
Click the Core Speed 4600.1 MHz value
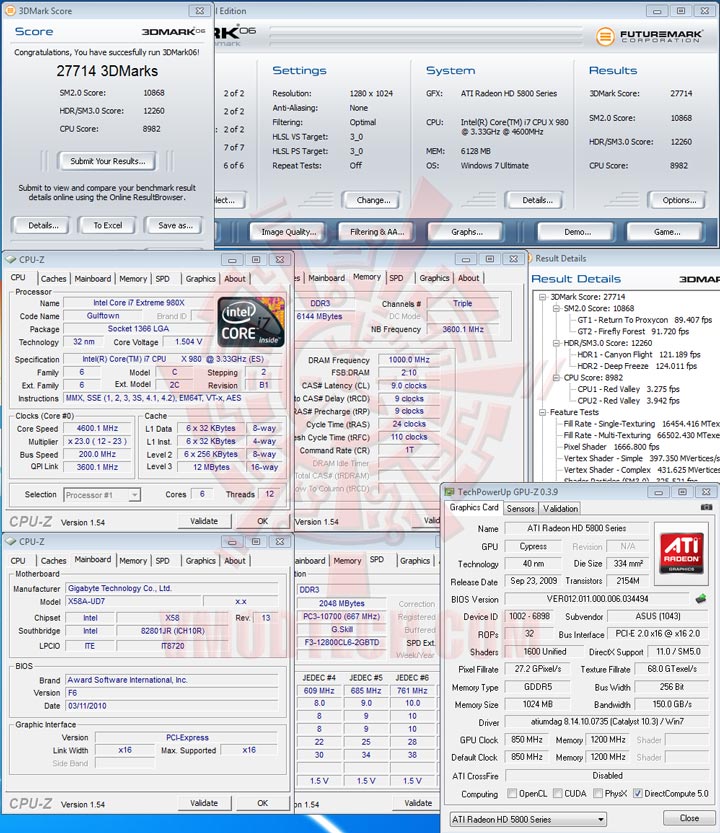tap(97, 428)
